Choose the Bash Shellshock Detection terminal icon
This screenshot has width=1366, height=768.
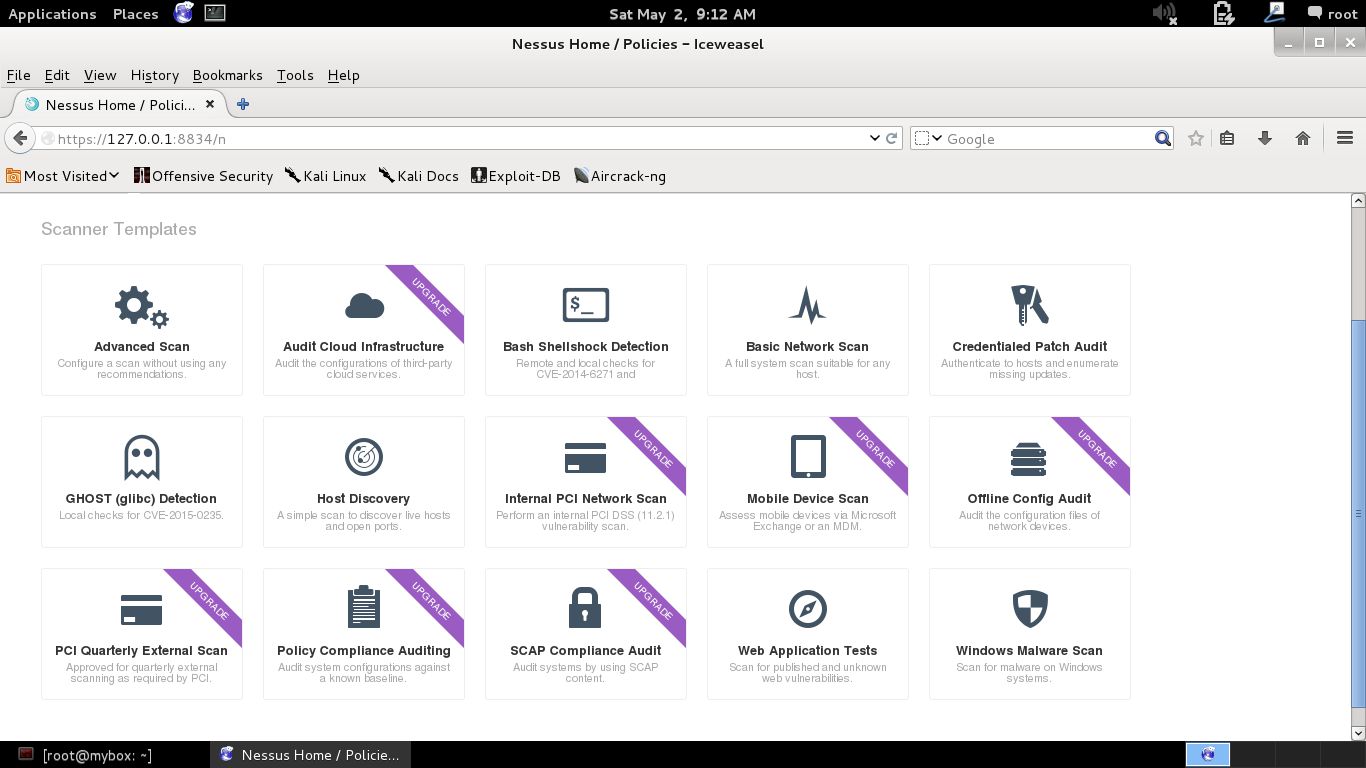pyautogui.click(x=586, y=305)
